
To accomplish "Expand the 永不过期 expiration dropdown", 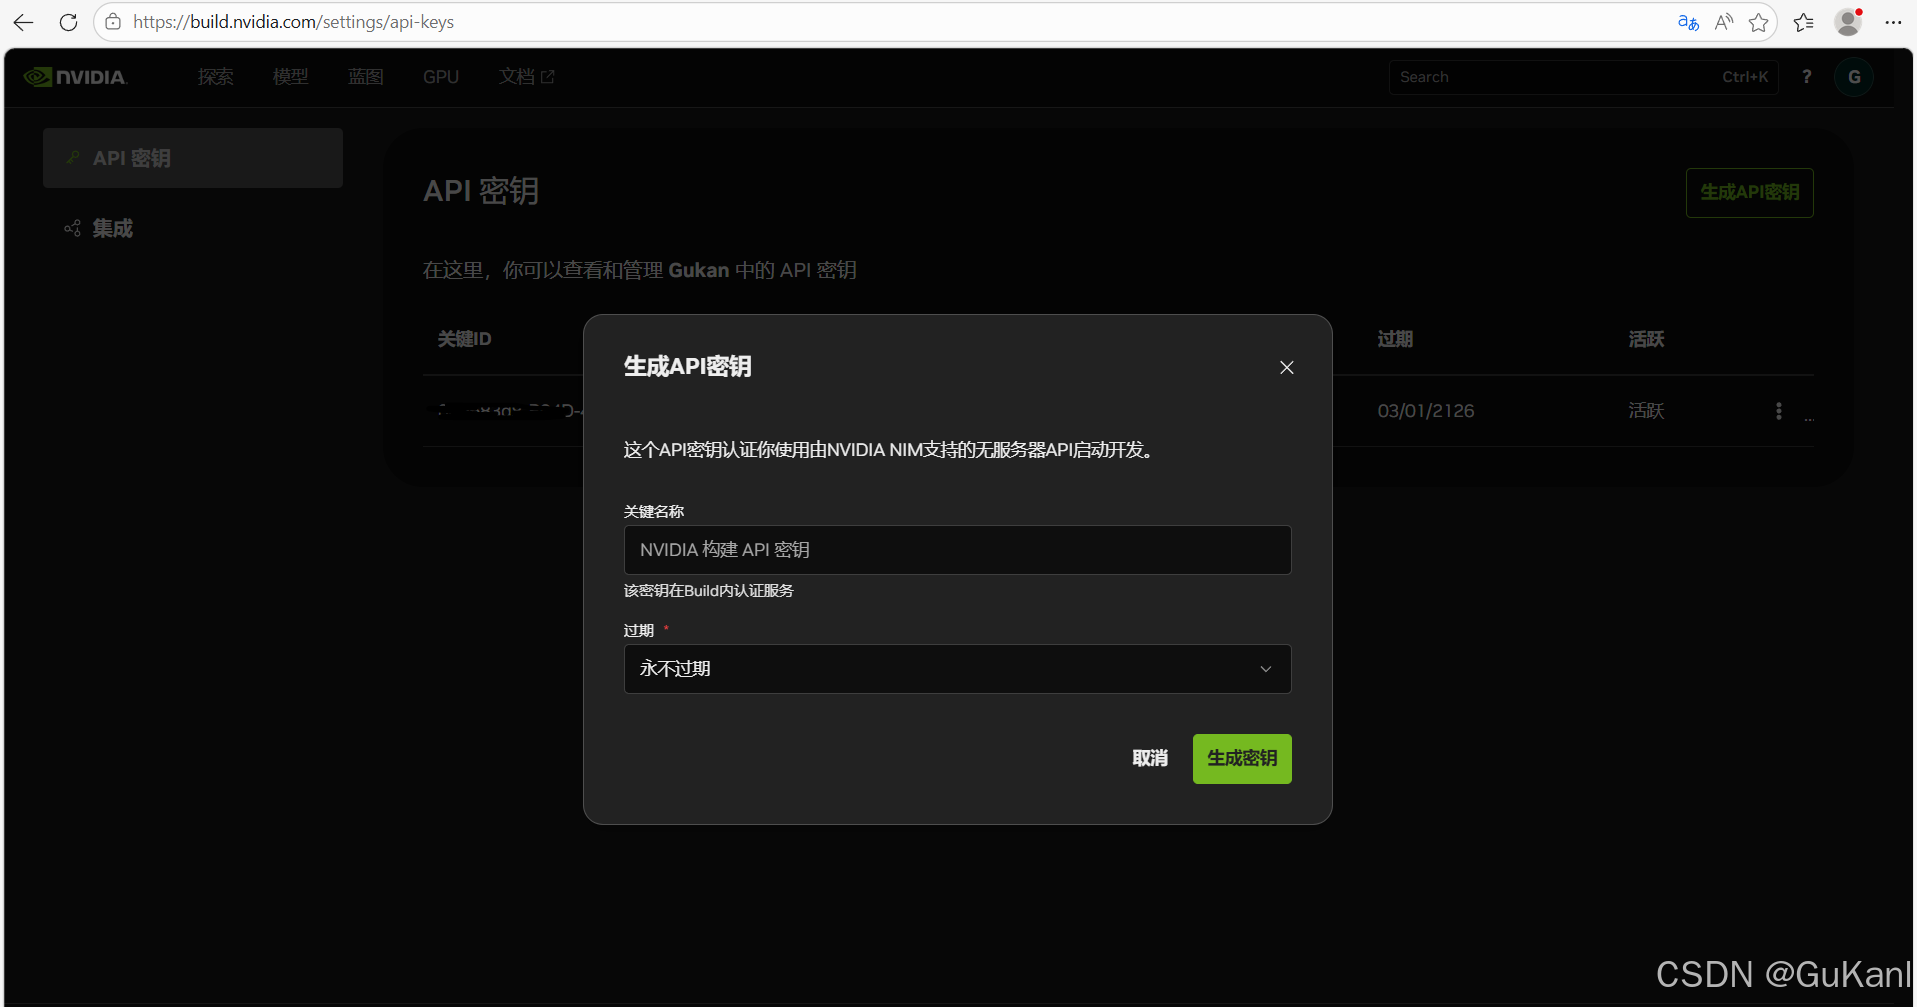I will tap(957, 669).
